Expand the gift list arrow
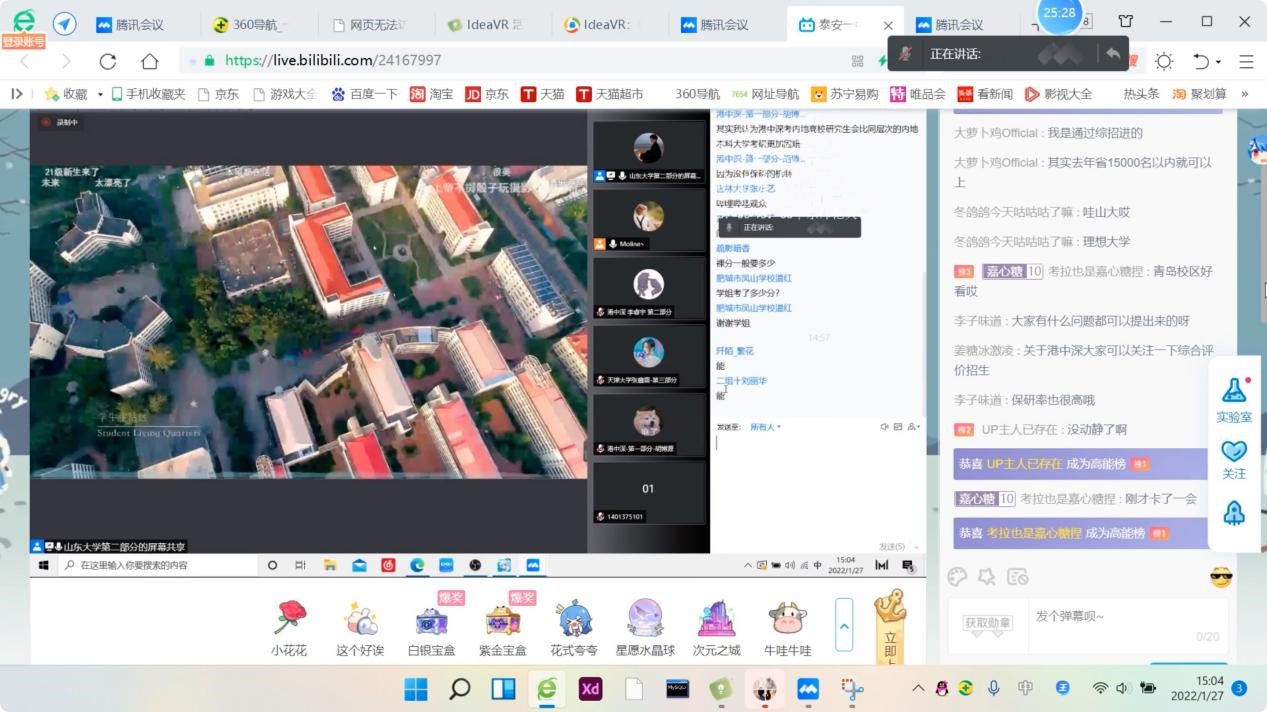Viewport: 1267px width, 712px height. point(844,625)
